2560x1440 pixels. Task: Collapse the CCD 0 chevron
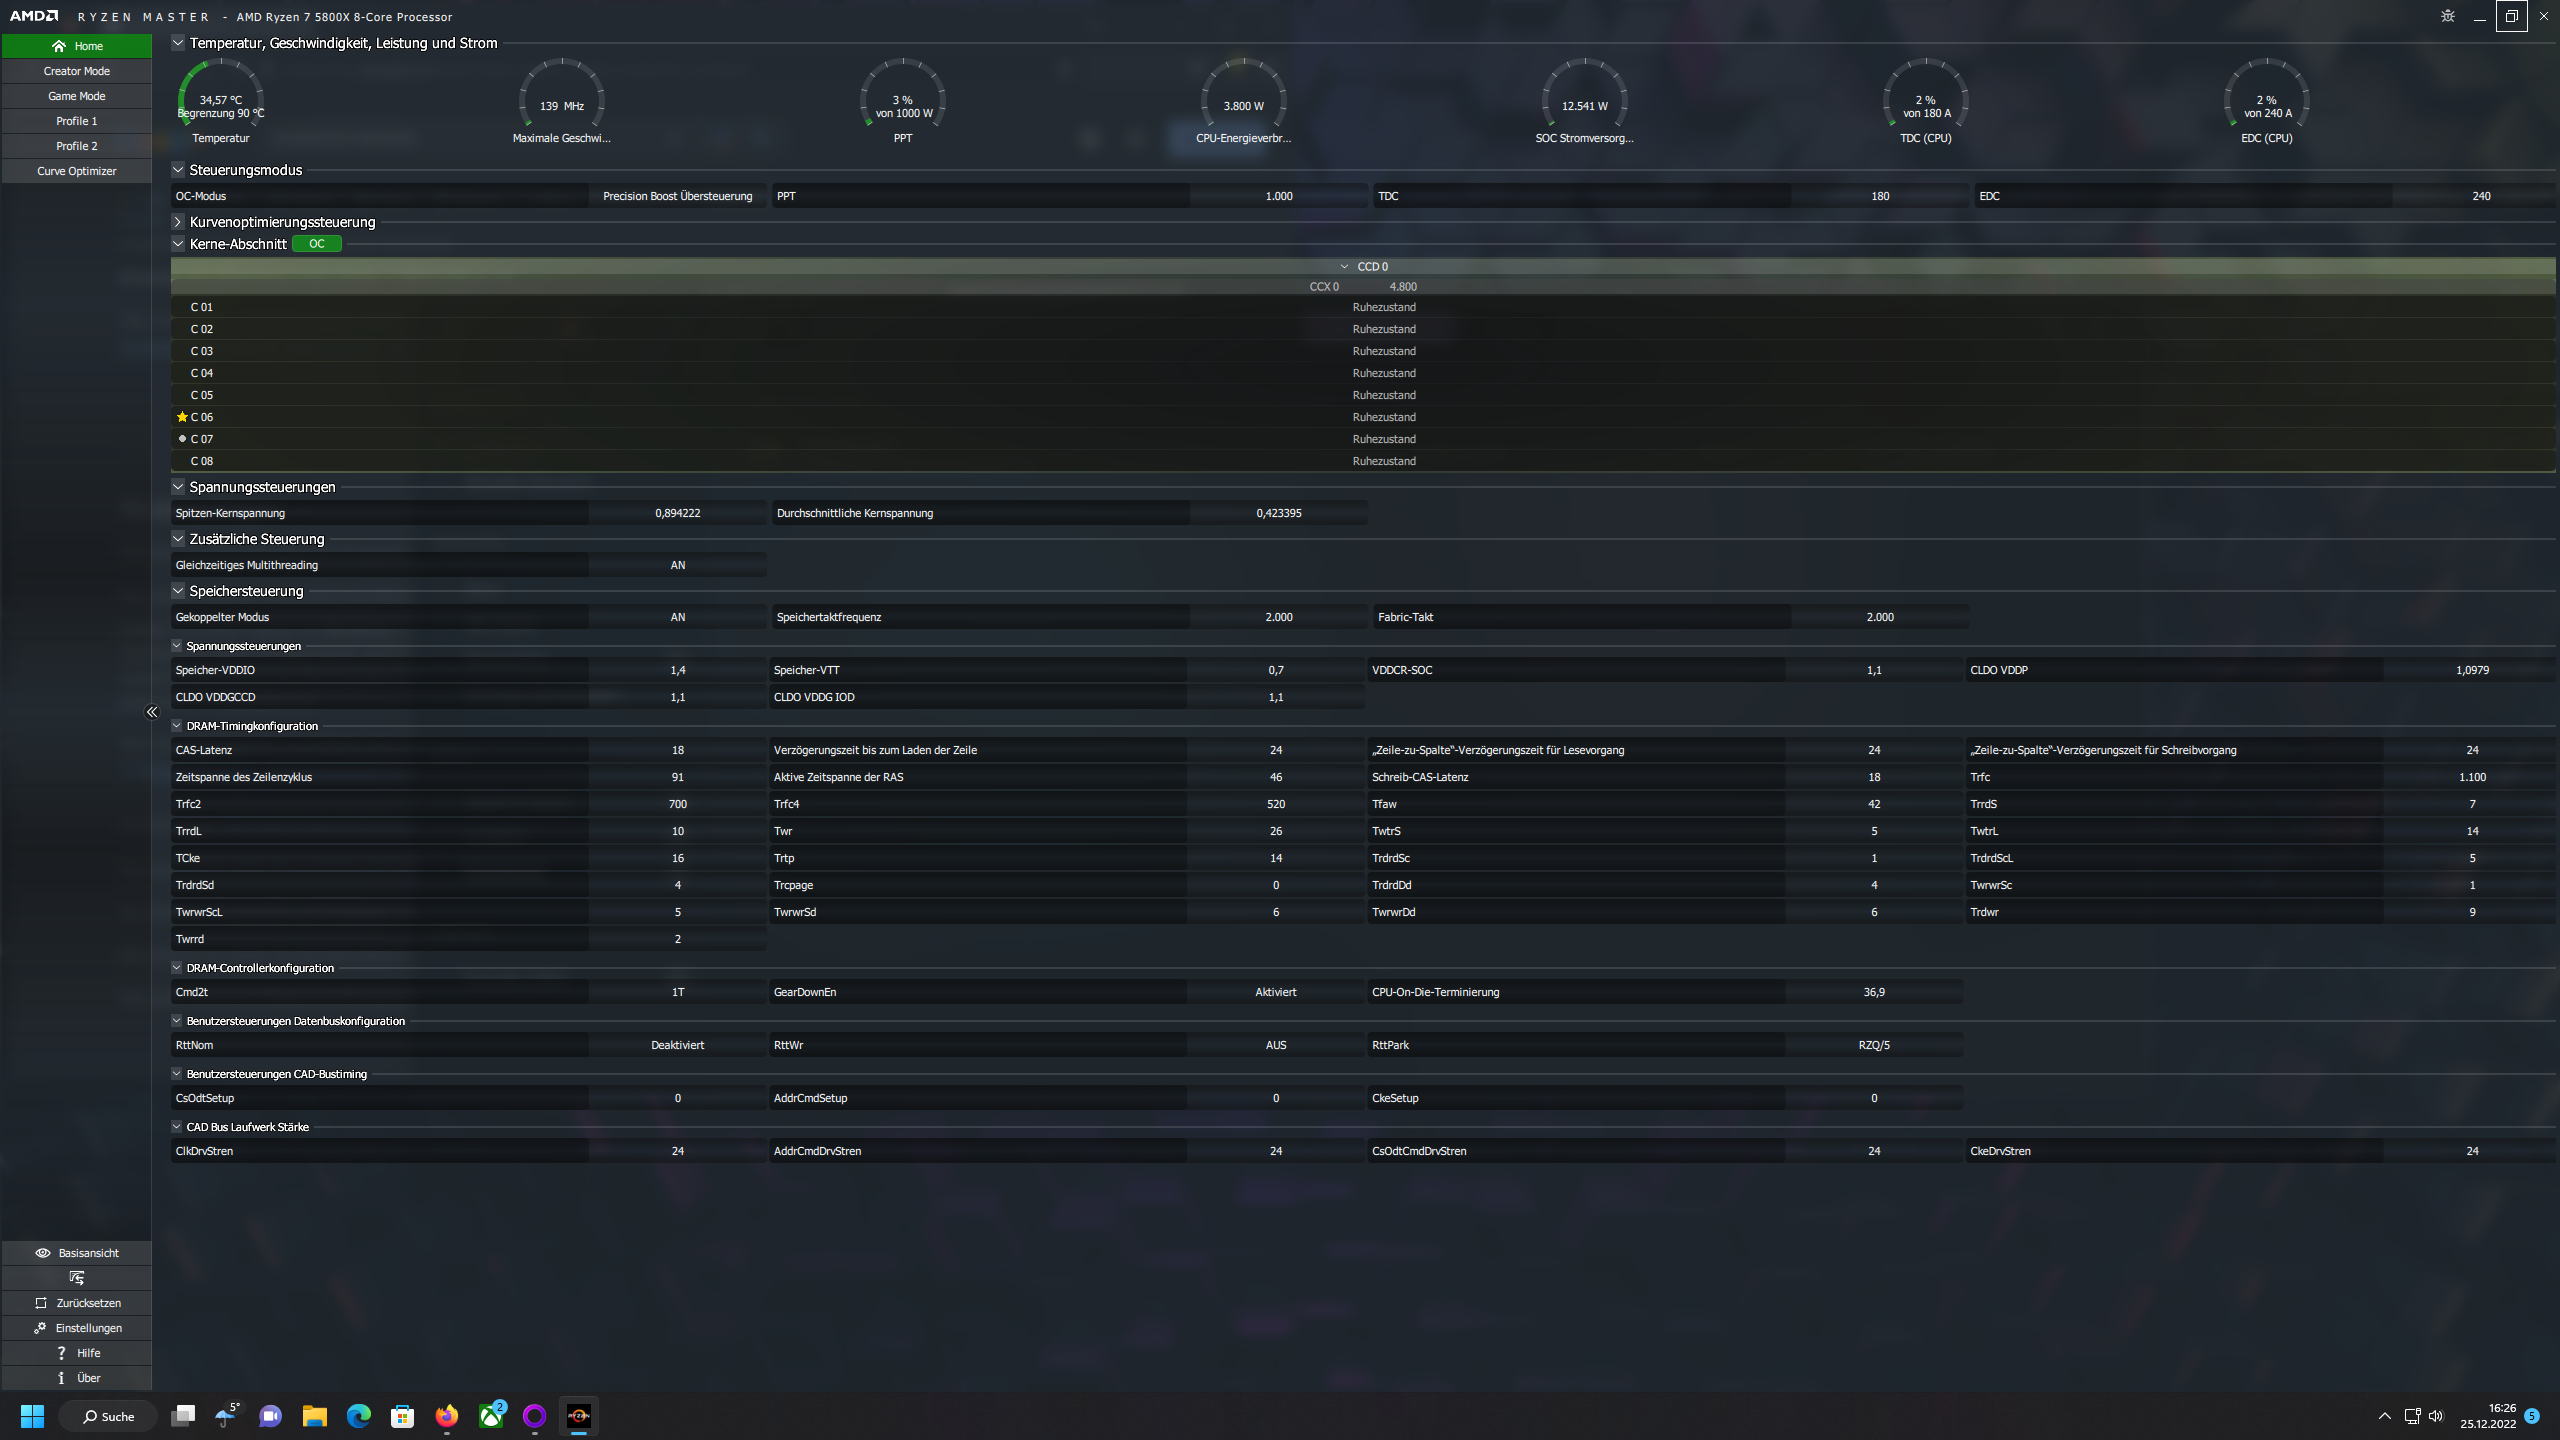(x=1344, y=267)
